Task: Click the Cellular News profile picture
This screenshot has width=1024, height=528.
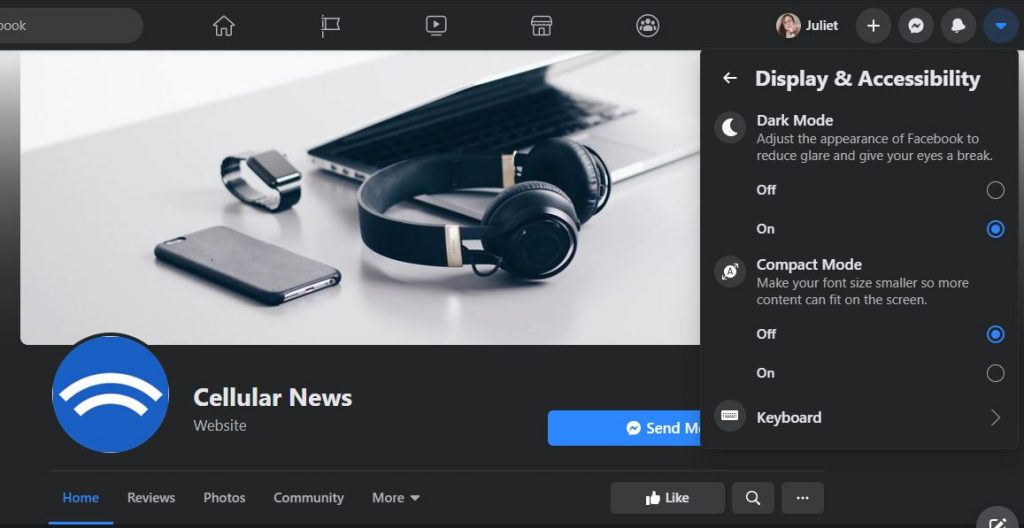Action: coord(110,394)
